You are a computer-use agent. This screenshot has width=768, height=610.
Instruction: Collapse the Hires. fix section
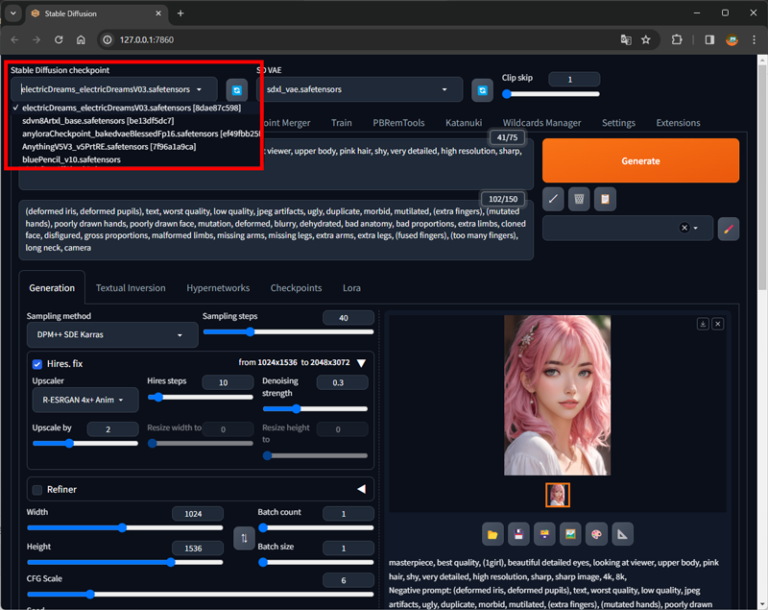click(x=361, y=363)
